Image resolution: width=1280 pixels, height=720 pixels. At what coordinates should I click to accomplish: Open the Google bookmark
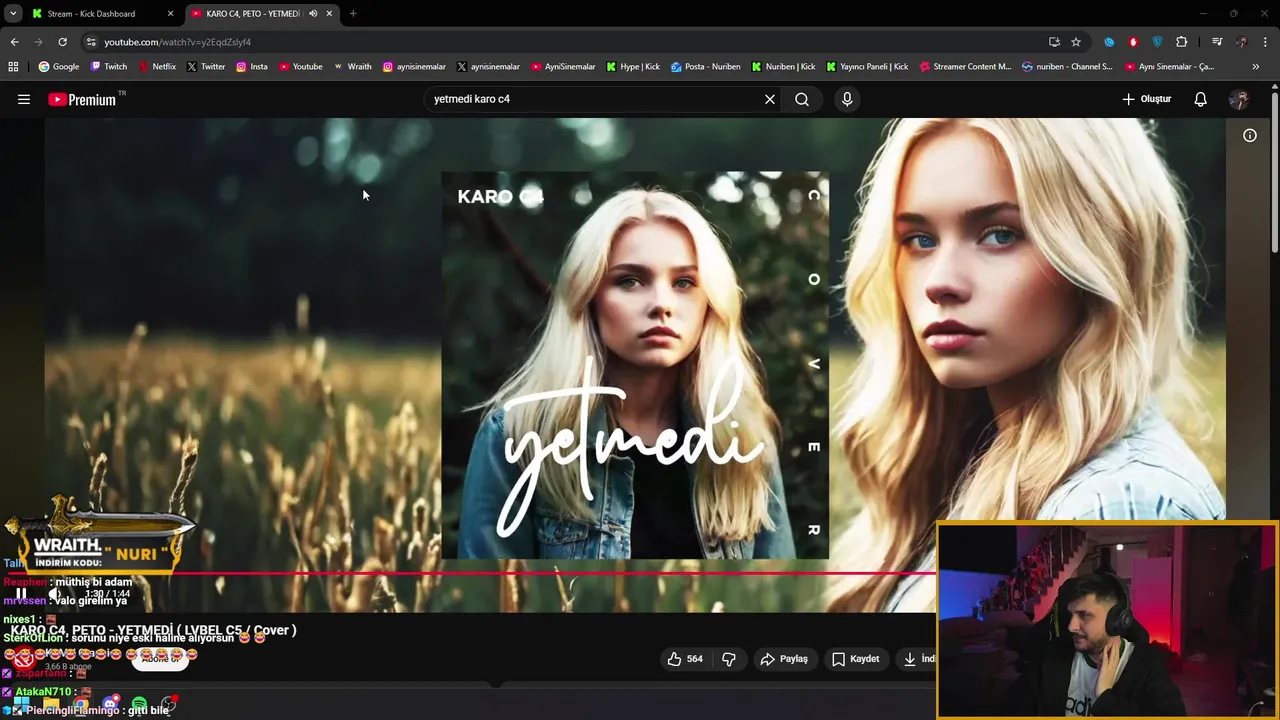coord(59,67)
